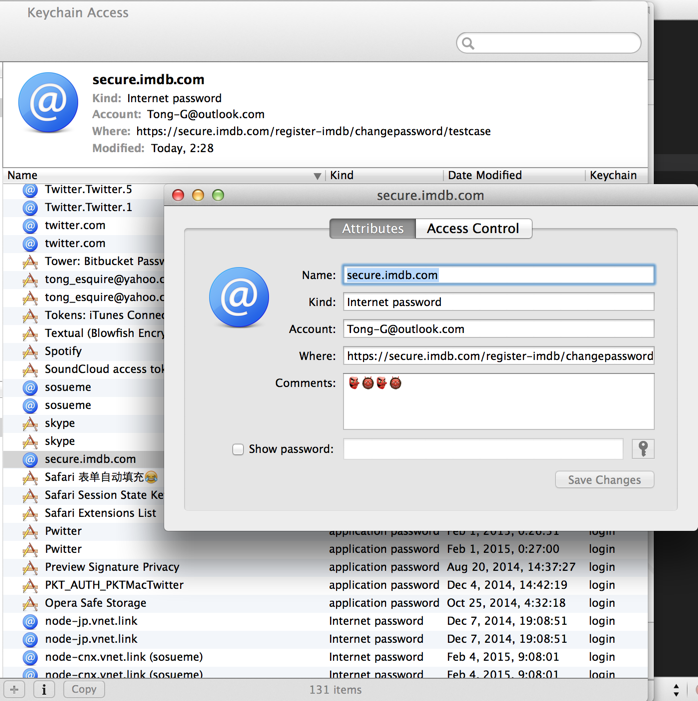698x701 pixels.
Task: Click the sort arrow in Name column header
Action: 317,176
